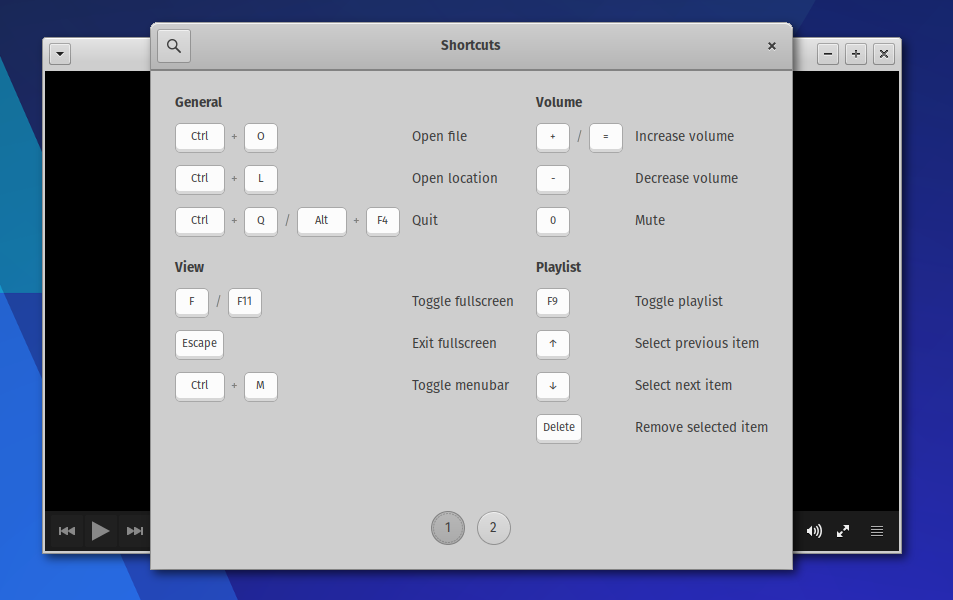The width and height of the screenshot is (953, 600).
Task: Click the = key for Increase volume
Action: (605, 137)
